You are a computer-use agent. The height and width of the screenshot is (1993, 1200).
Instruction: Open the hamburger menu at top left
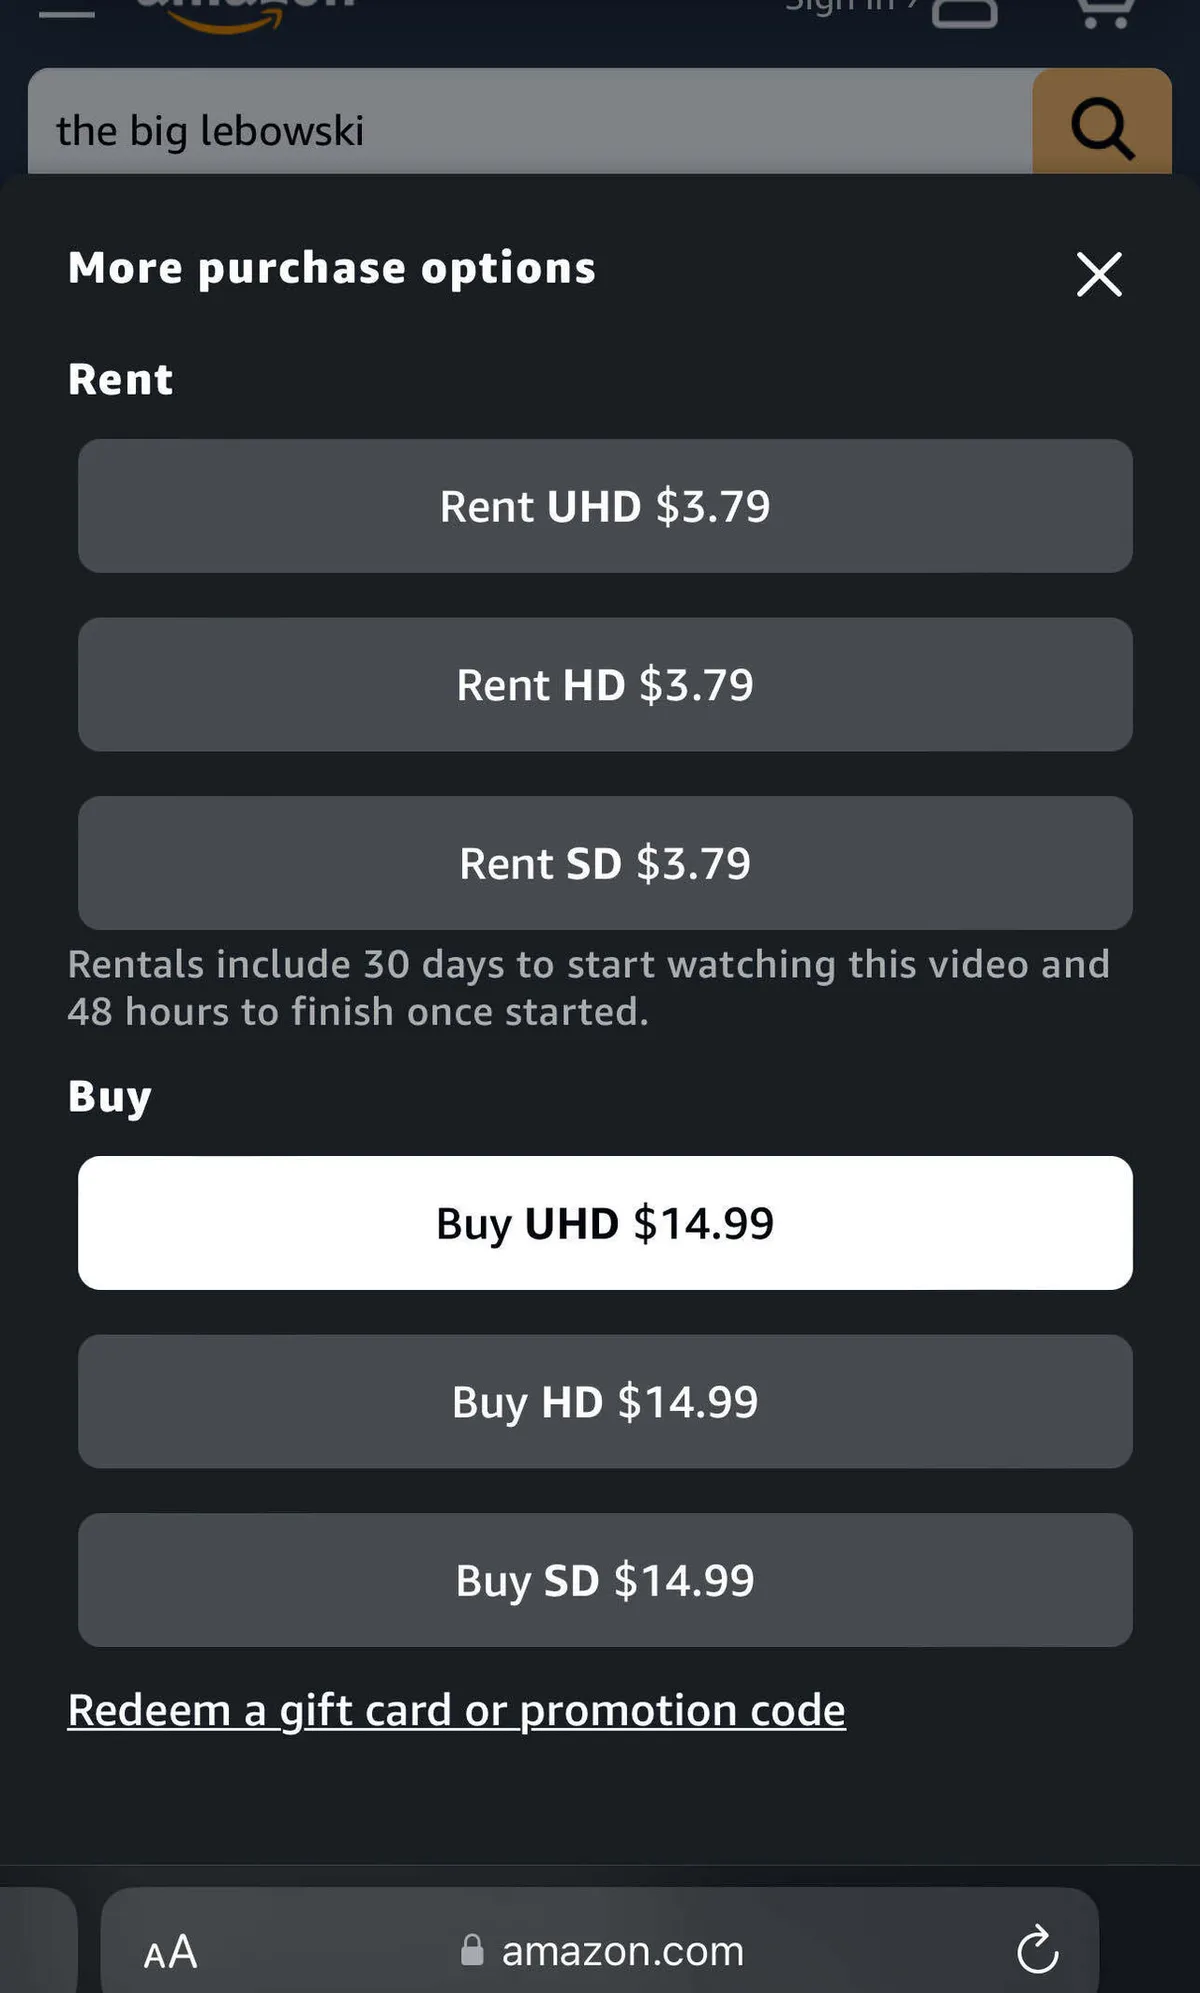click(66, 12)
